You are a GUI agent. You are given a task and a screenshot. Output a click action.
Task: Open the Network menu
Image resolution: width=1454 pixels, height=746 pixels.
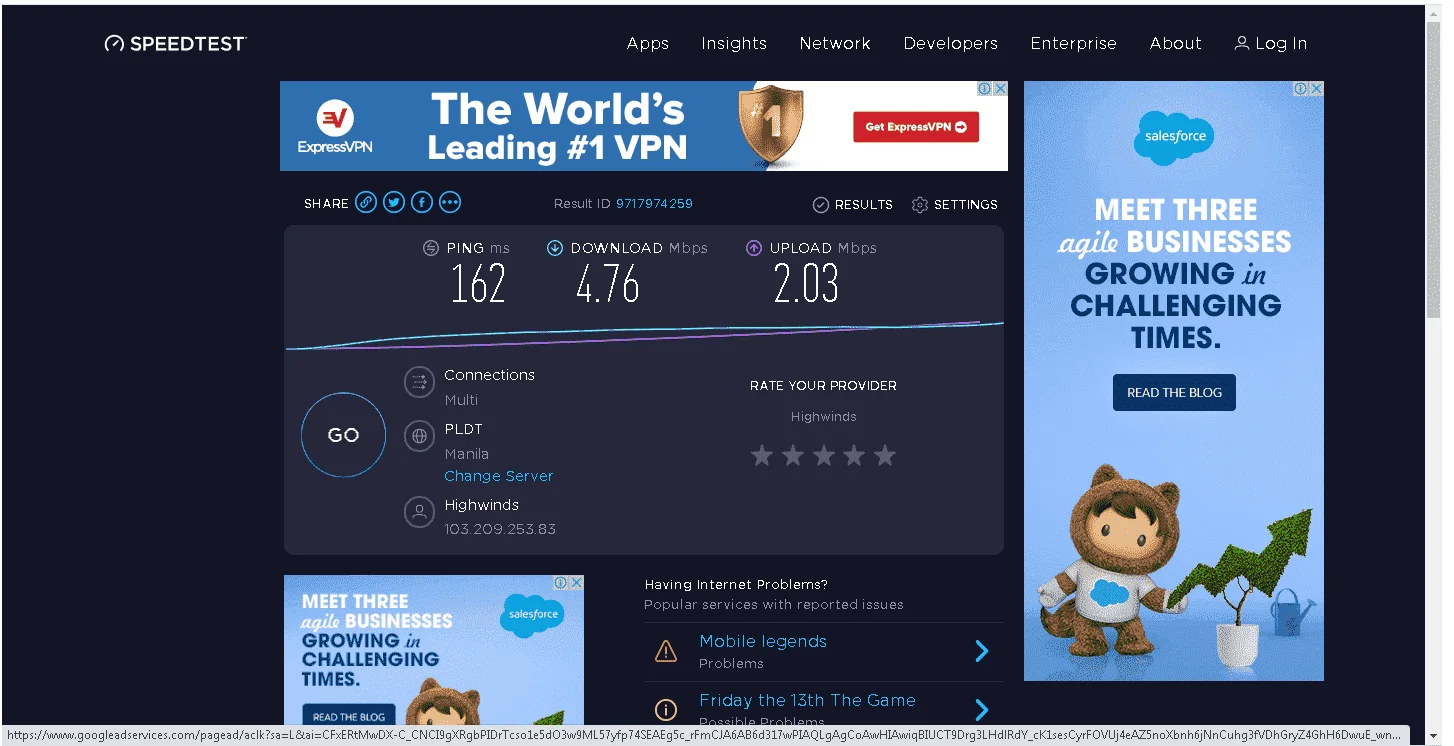click(x=835, y=43)
